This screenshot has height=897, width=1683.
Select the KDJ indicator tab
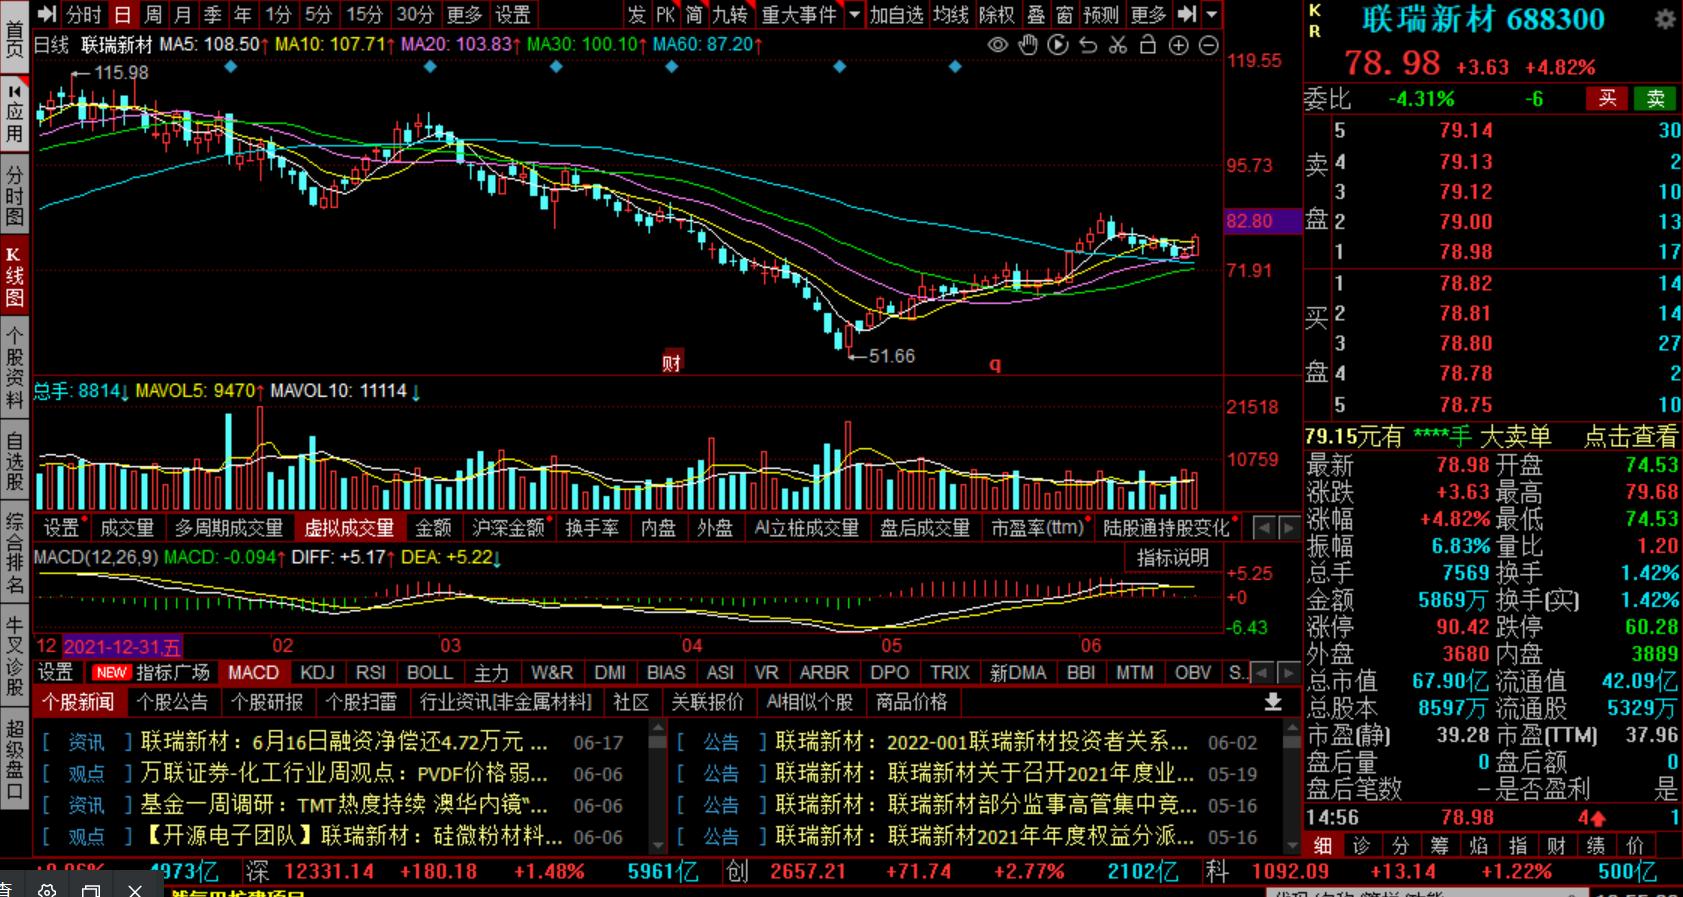click(x=317, y=673)
